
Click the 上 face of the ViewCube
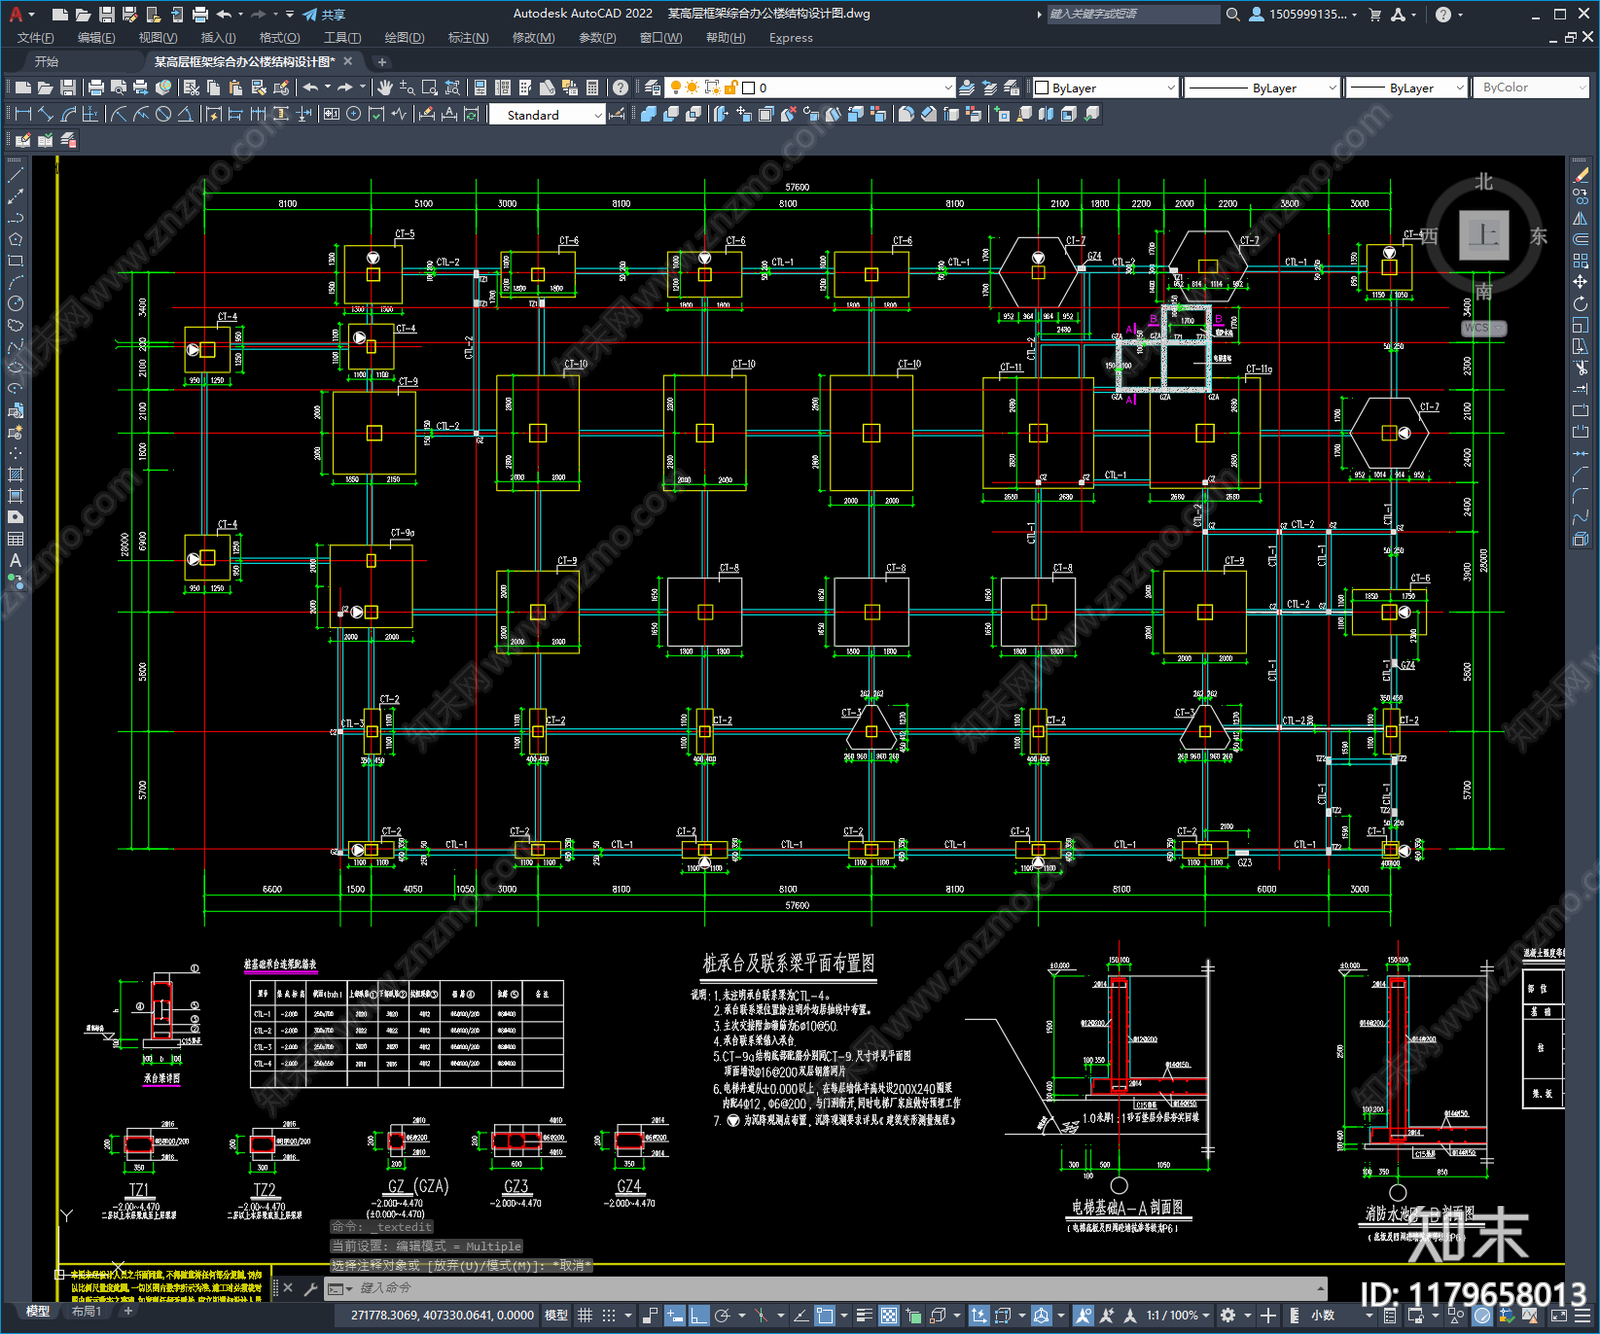(x=1483, y=236)
